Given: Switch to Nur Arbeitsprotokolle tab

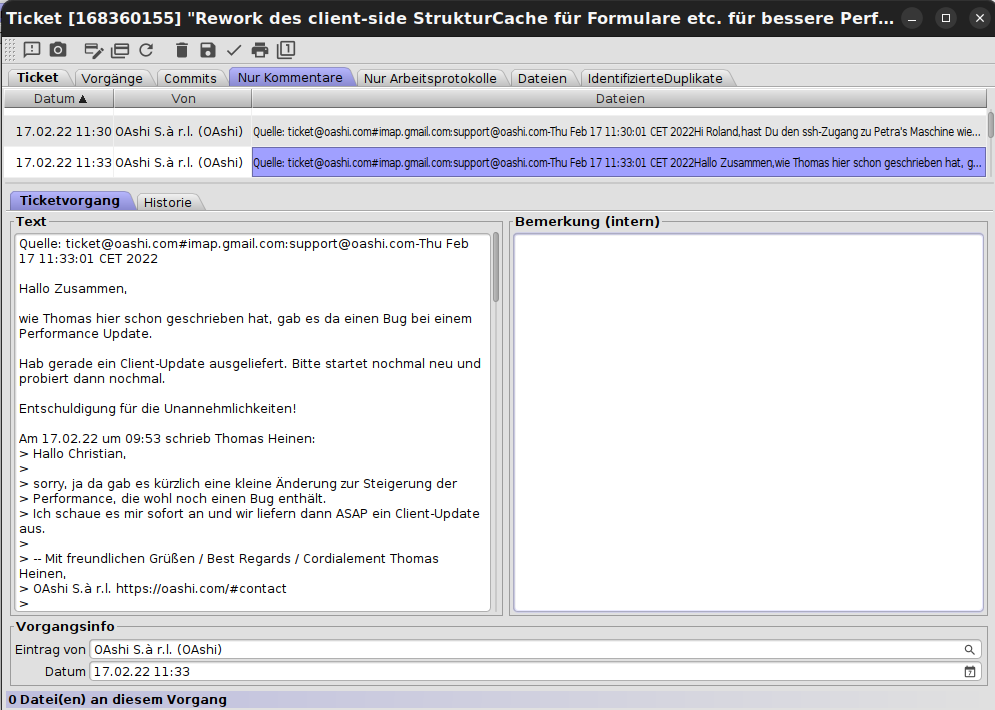Looking at the screenshot, I should point(430,78).
